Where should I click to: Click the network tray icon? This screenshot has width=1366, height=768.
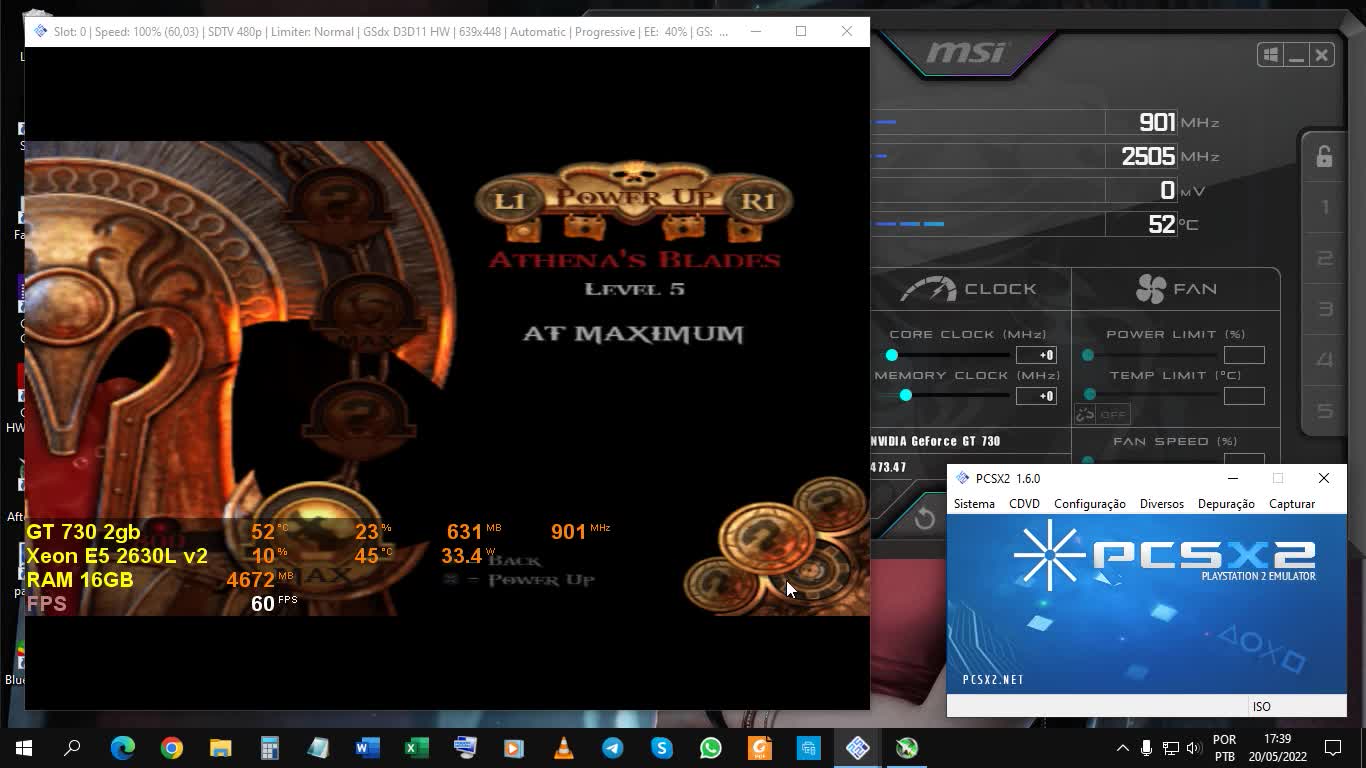tap(1170, 748)
